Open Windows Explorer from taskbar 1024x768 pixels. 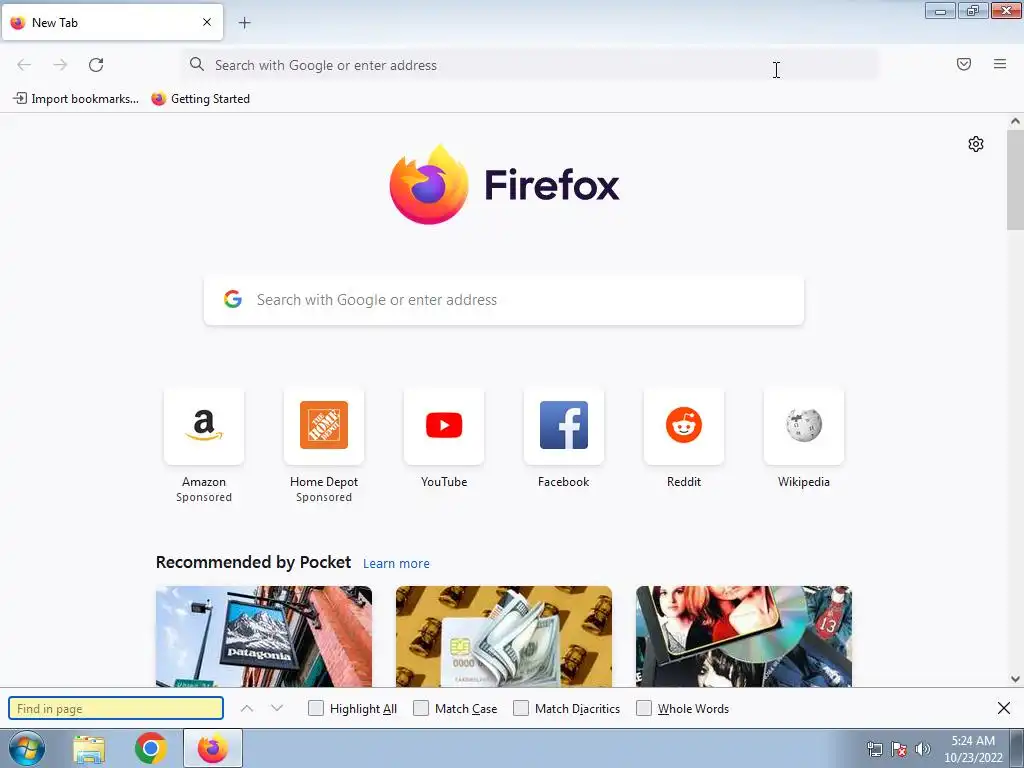pyautogui.click(x=89, y=749)
